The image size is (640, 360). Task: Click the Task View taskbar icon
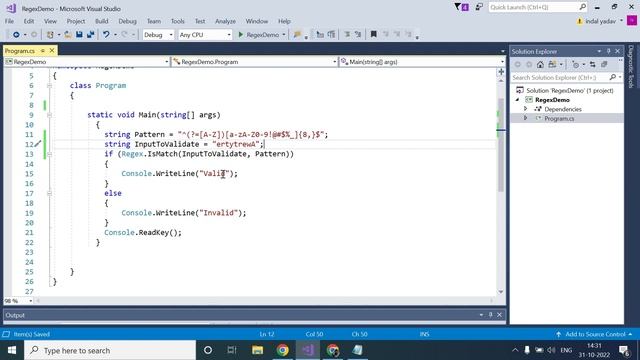[232, 350]
